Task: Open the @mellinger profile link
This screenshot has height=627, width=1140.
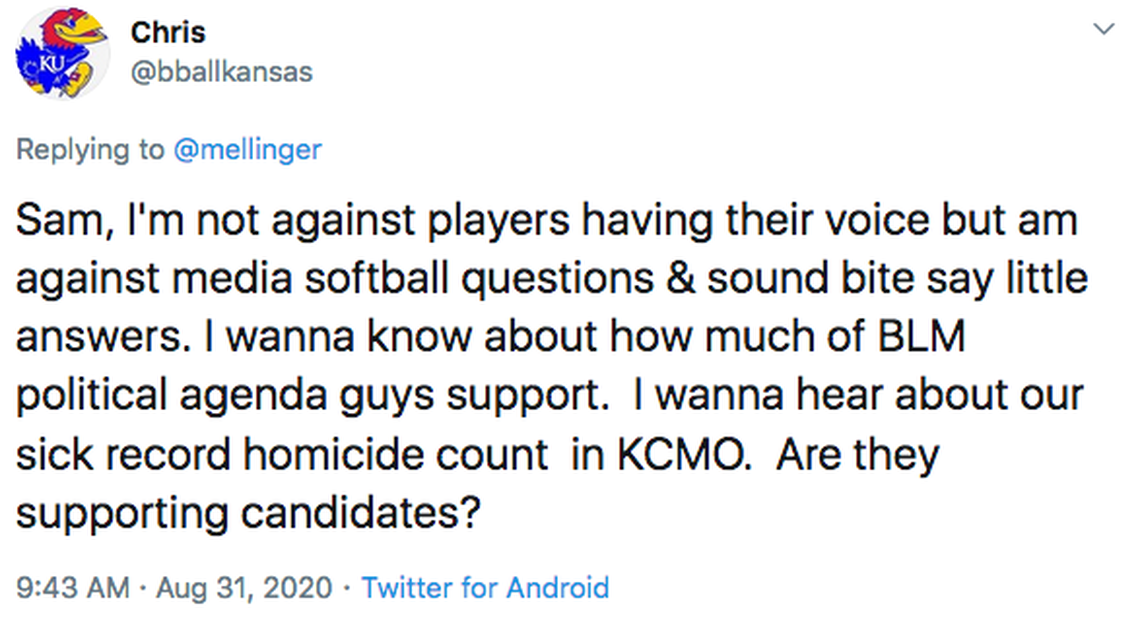Action: [248, 150]
